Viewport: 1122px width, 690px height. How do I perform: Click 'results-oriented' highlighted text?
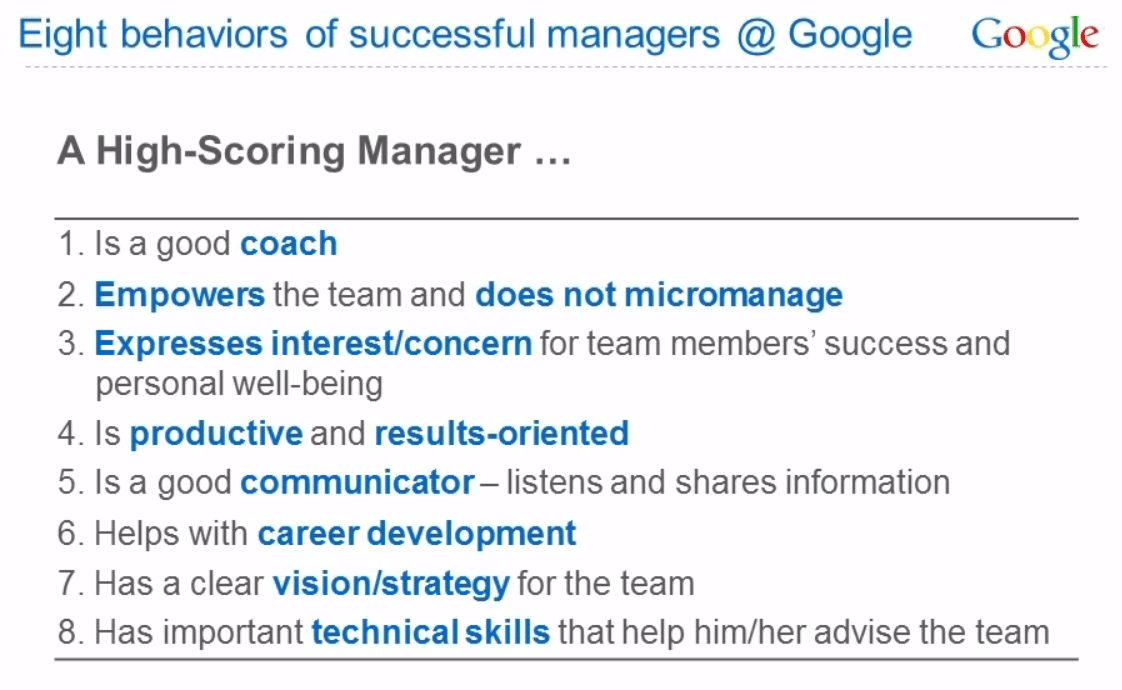(502, 434)
